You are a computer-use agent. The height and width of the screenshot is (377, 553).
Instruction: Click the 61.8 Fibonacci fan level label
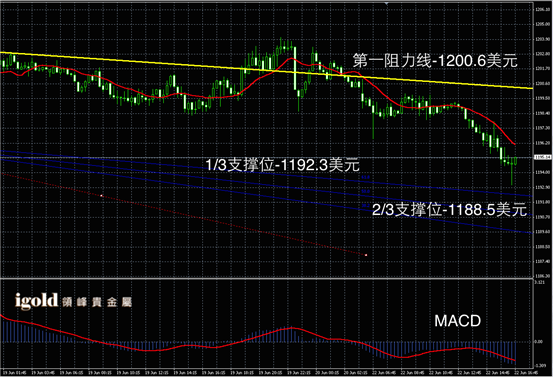(x=365, y=177)
